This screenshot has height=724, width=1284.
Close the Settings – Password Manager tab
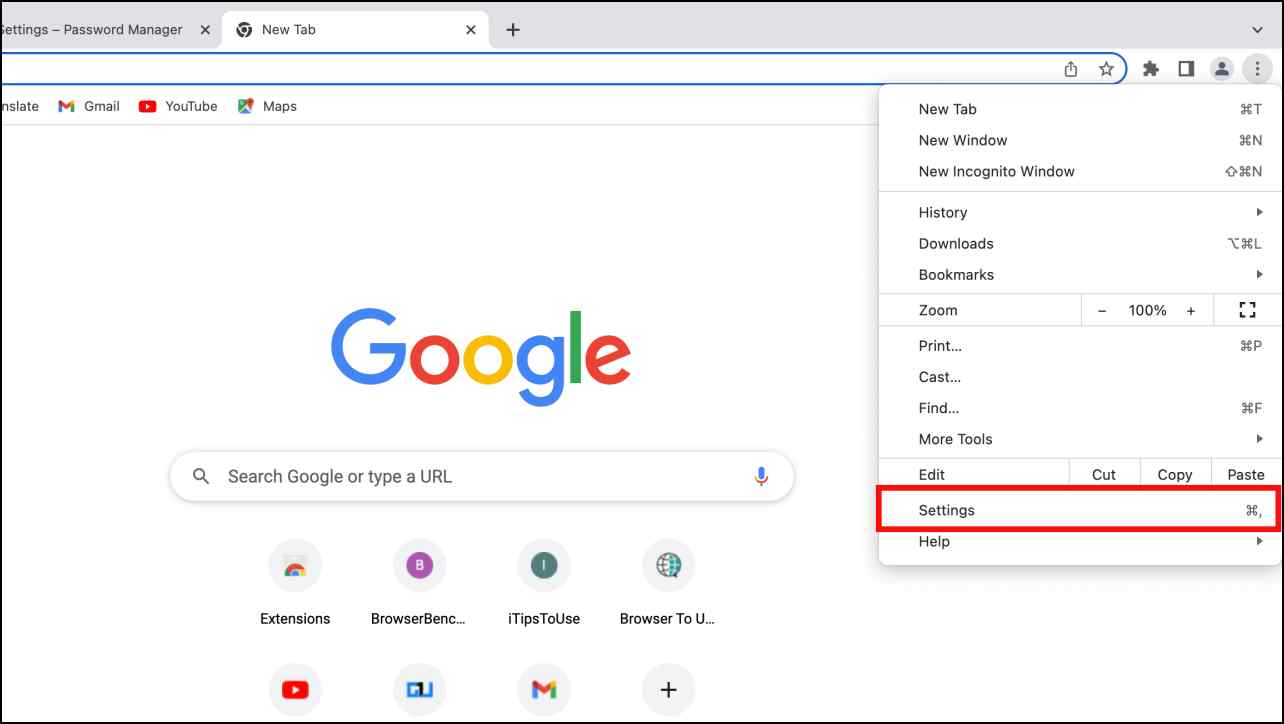click(x=205, y=30)
